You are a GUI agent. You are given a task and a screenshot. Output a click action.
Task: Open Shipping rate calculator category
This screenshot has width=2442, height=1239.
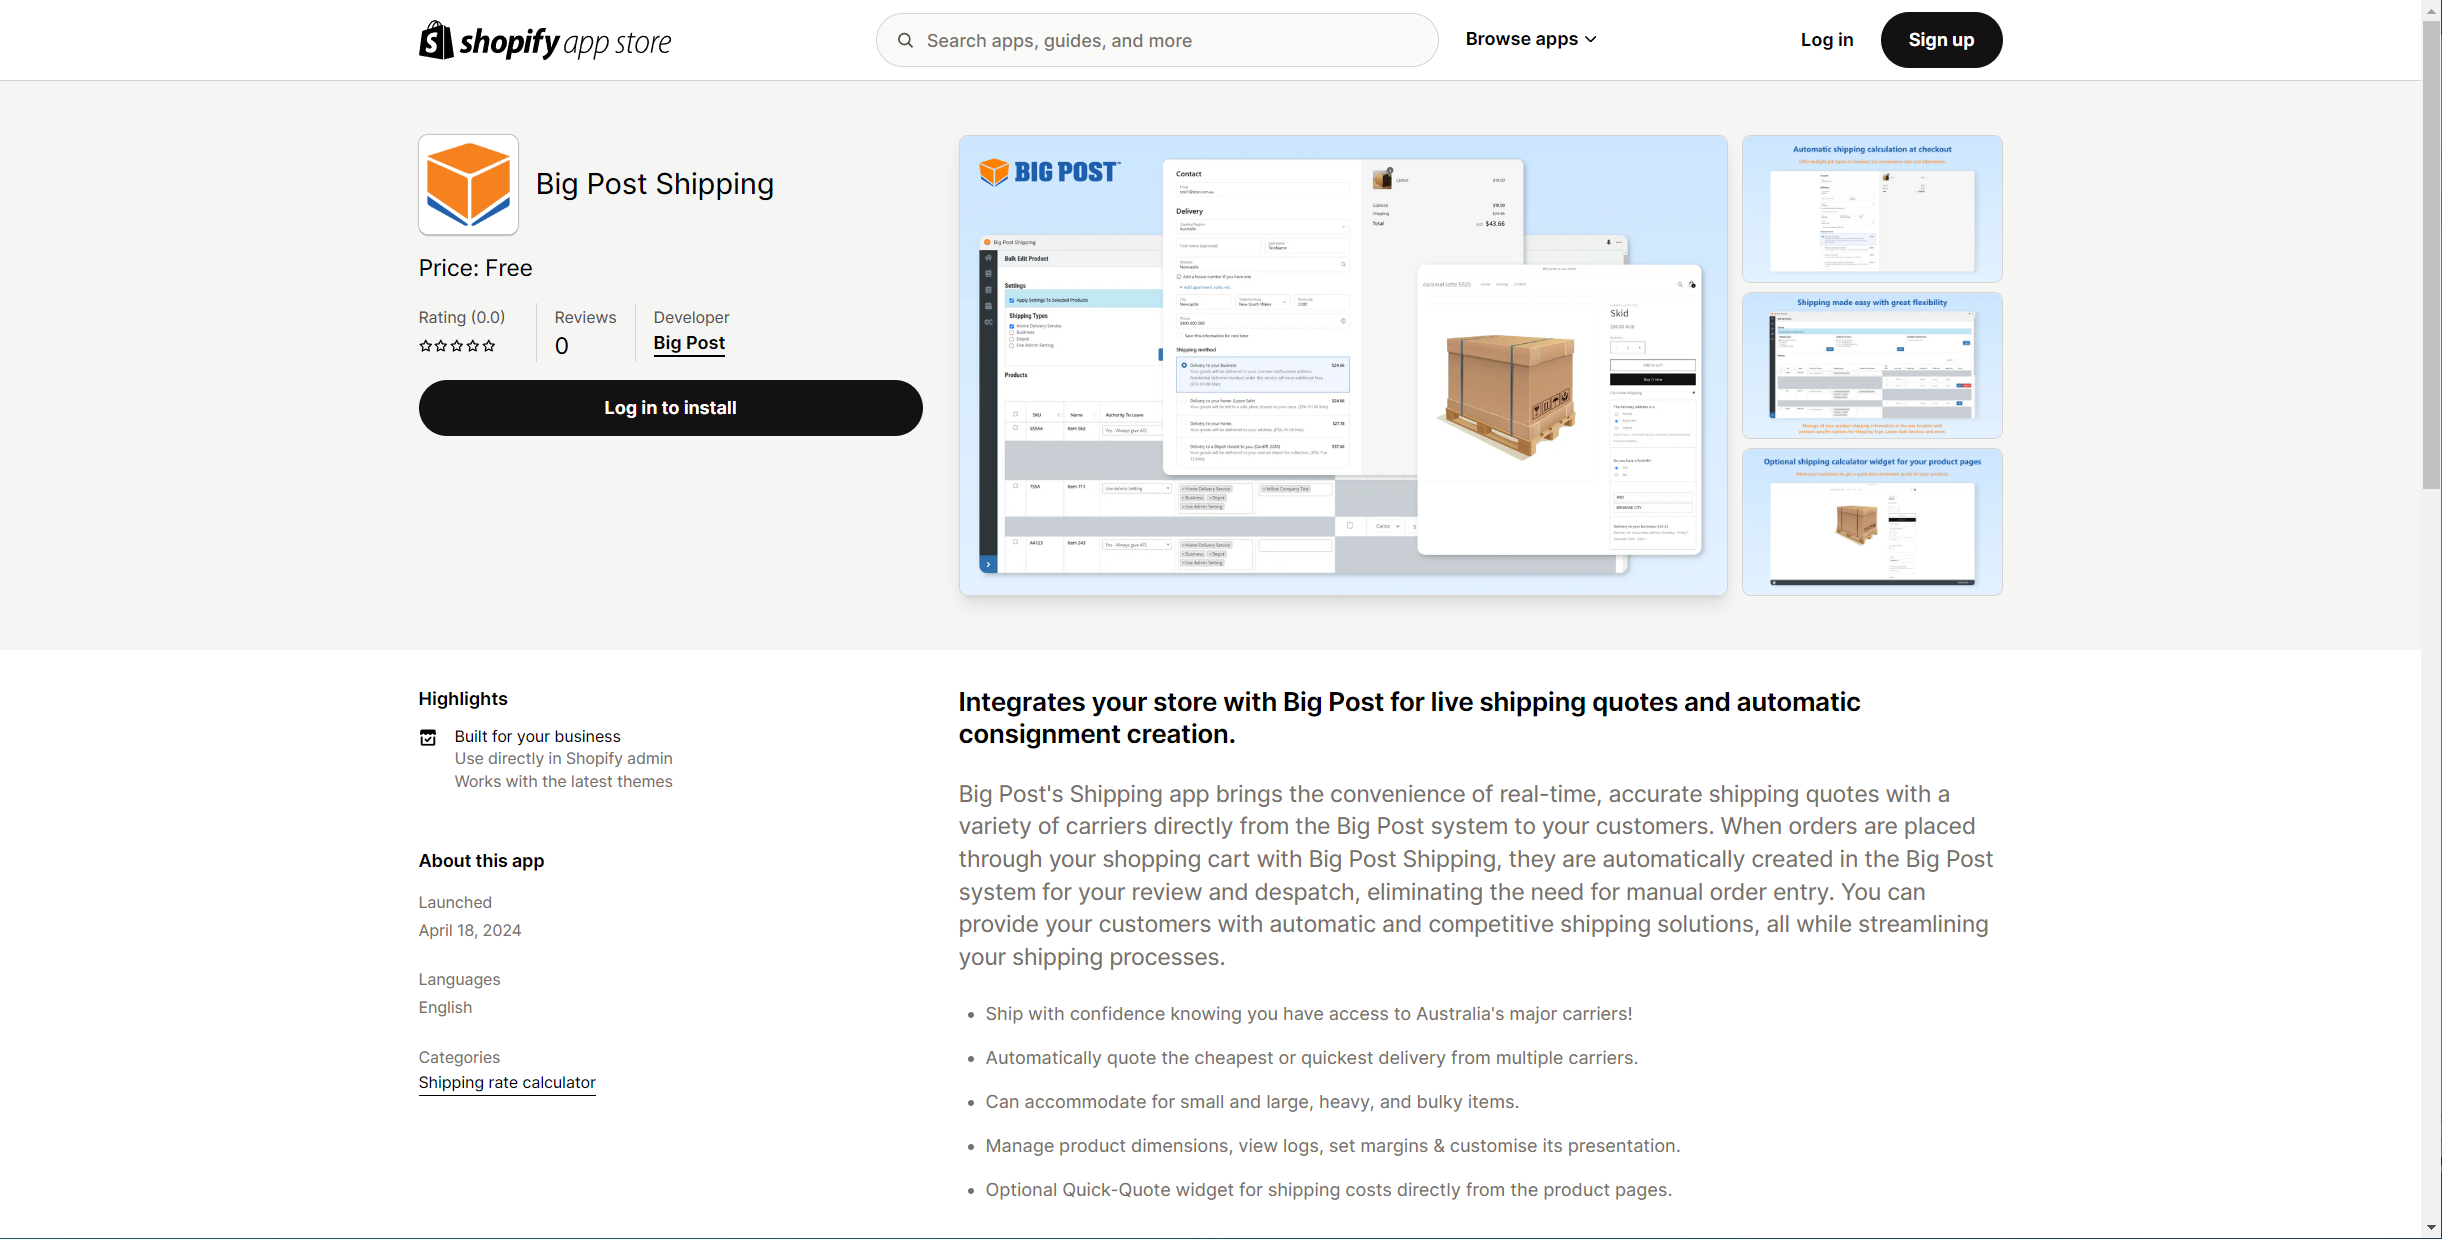point(507,1082)
